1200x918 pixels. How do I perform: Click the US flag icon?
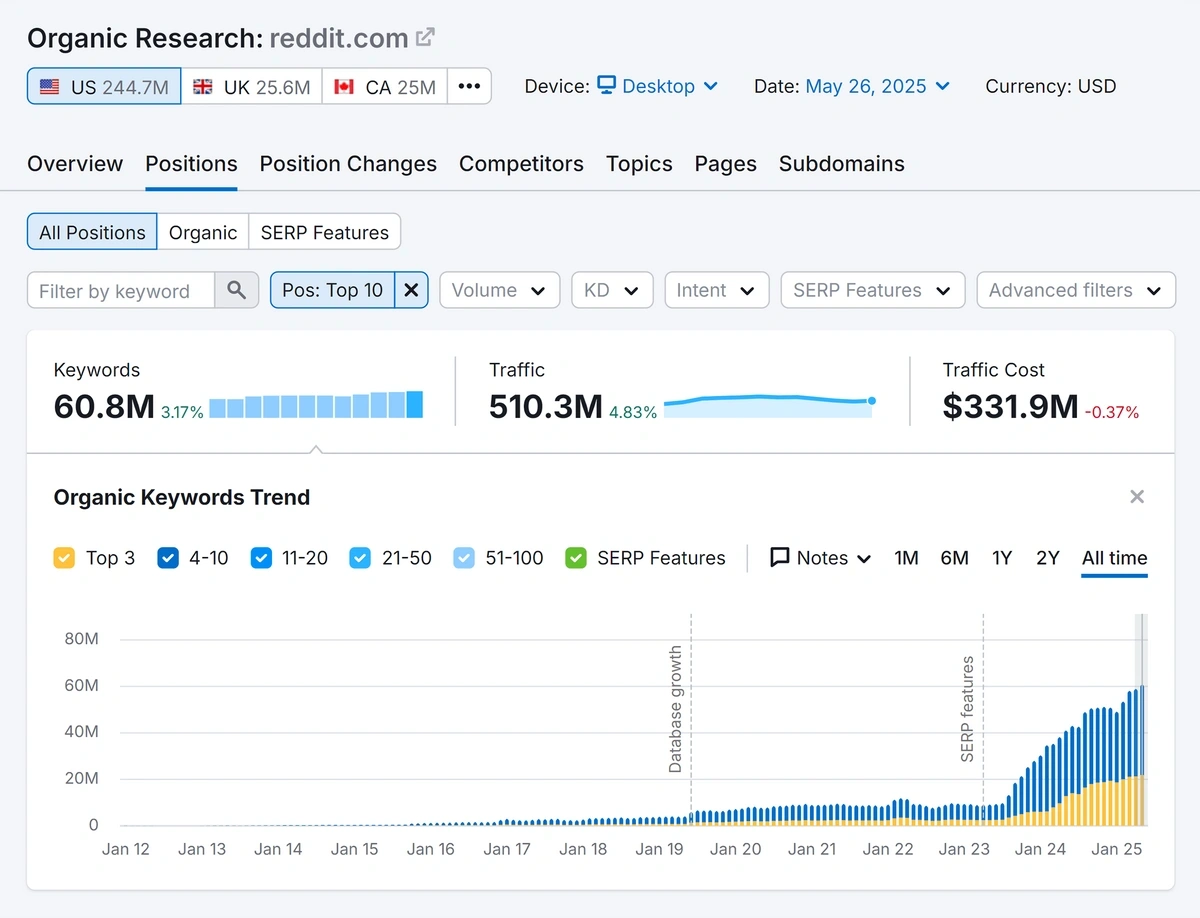tap(50, 87)
